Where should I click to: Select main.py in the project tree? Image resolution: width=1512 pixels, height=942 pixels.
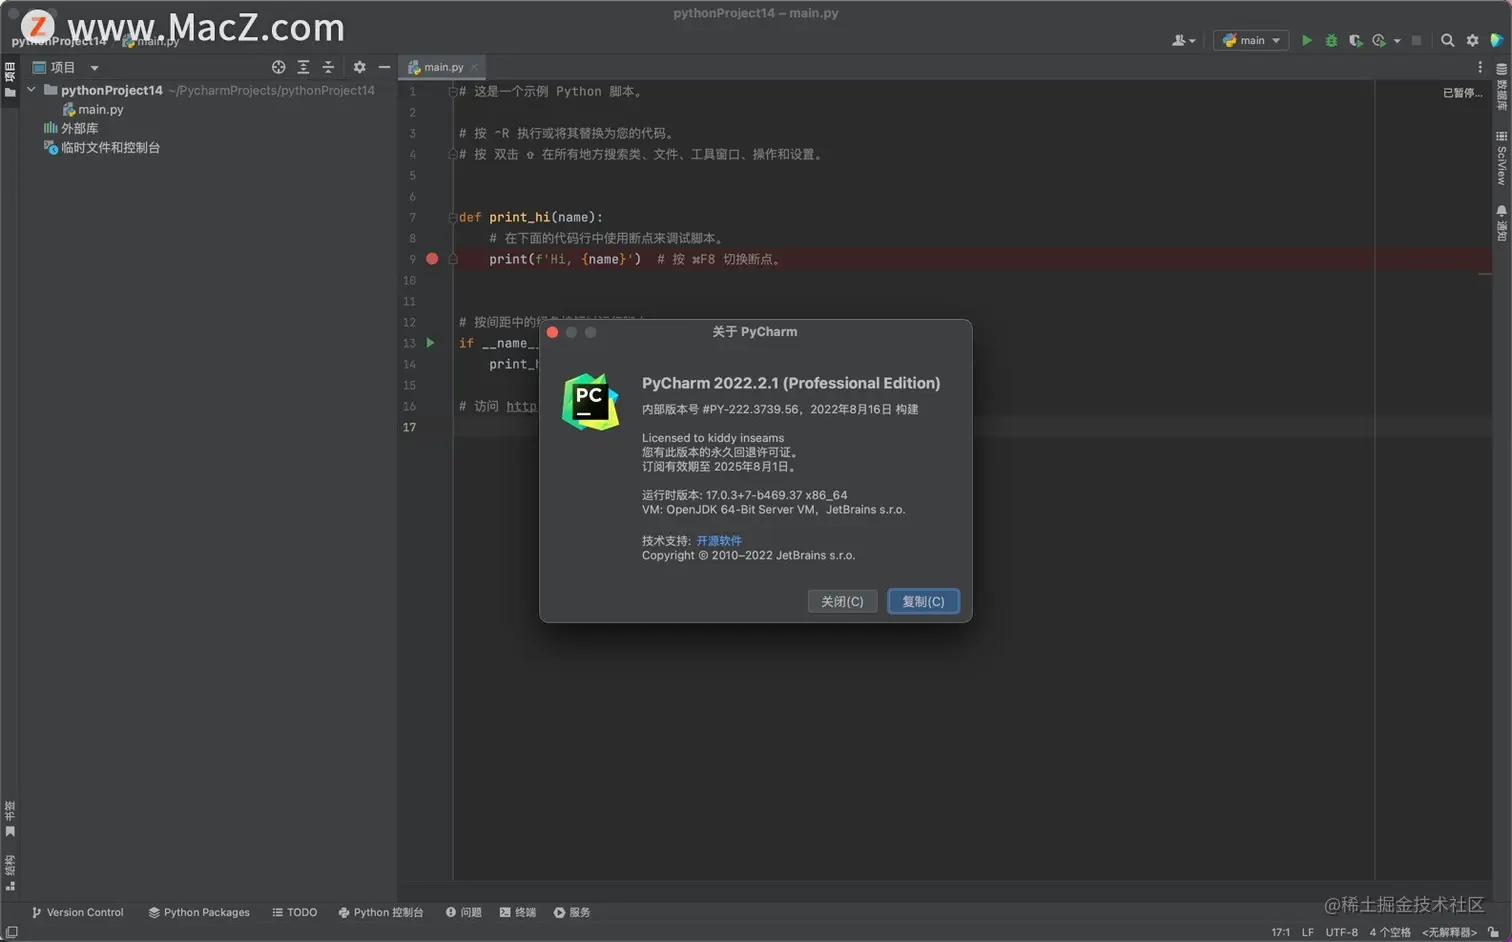click(x=93, y=109)
